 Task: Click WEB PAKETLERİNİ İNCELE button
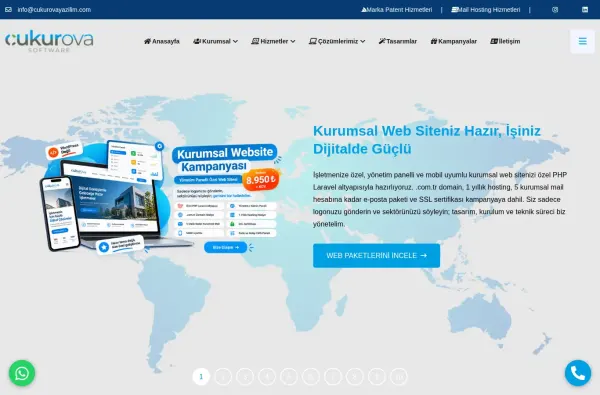pos(377,255)
